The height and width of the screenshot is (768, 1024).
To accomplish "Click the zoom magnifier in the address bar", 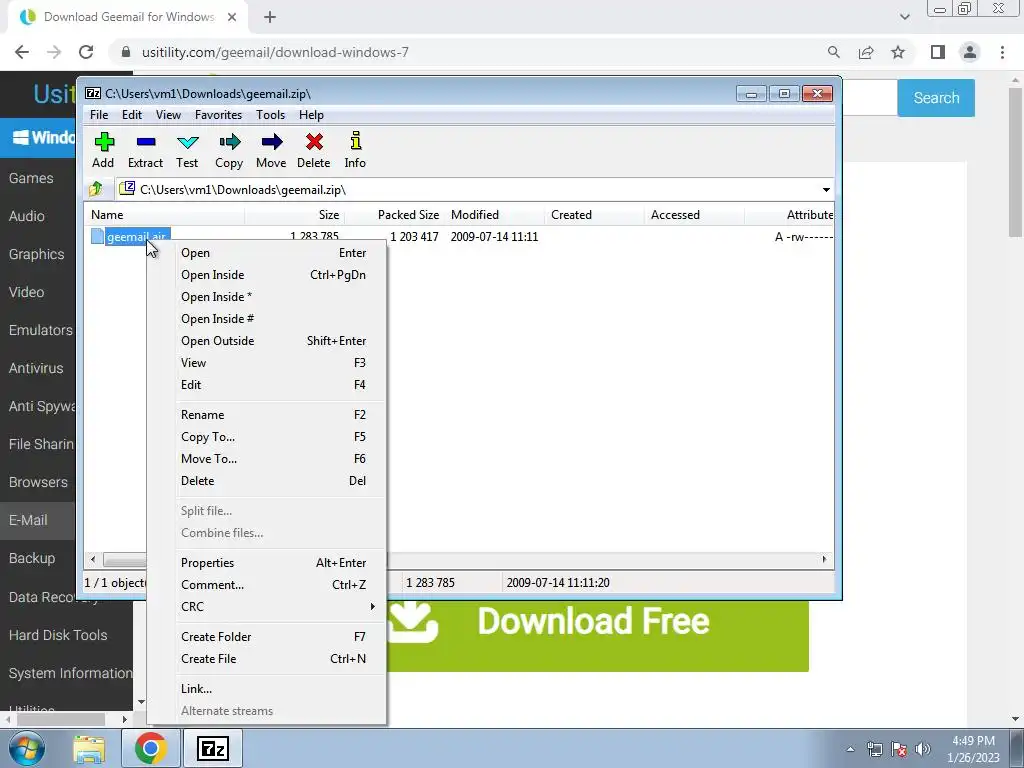I will [833, 52].
